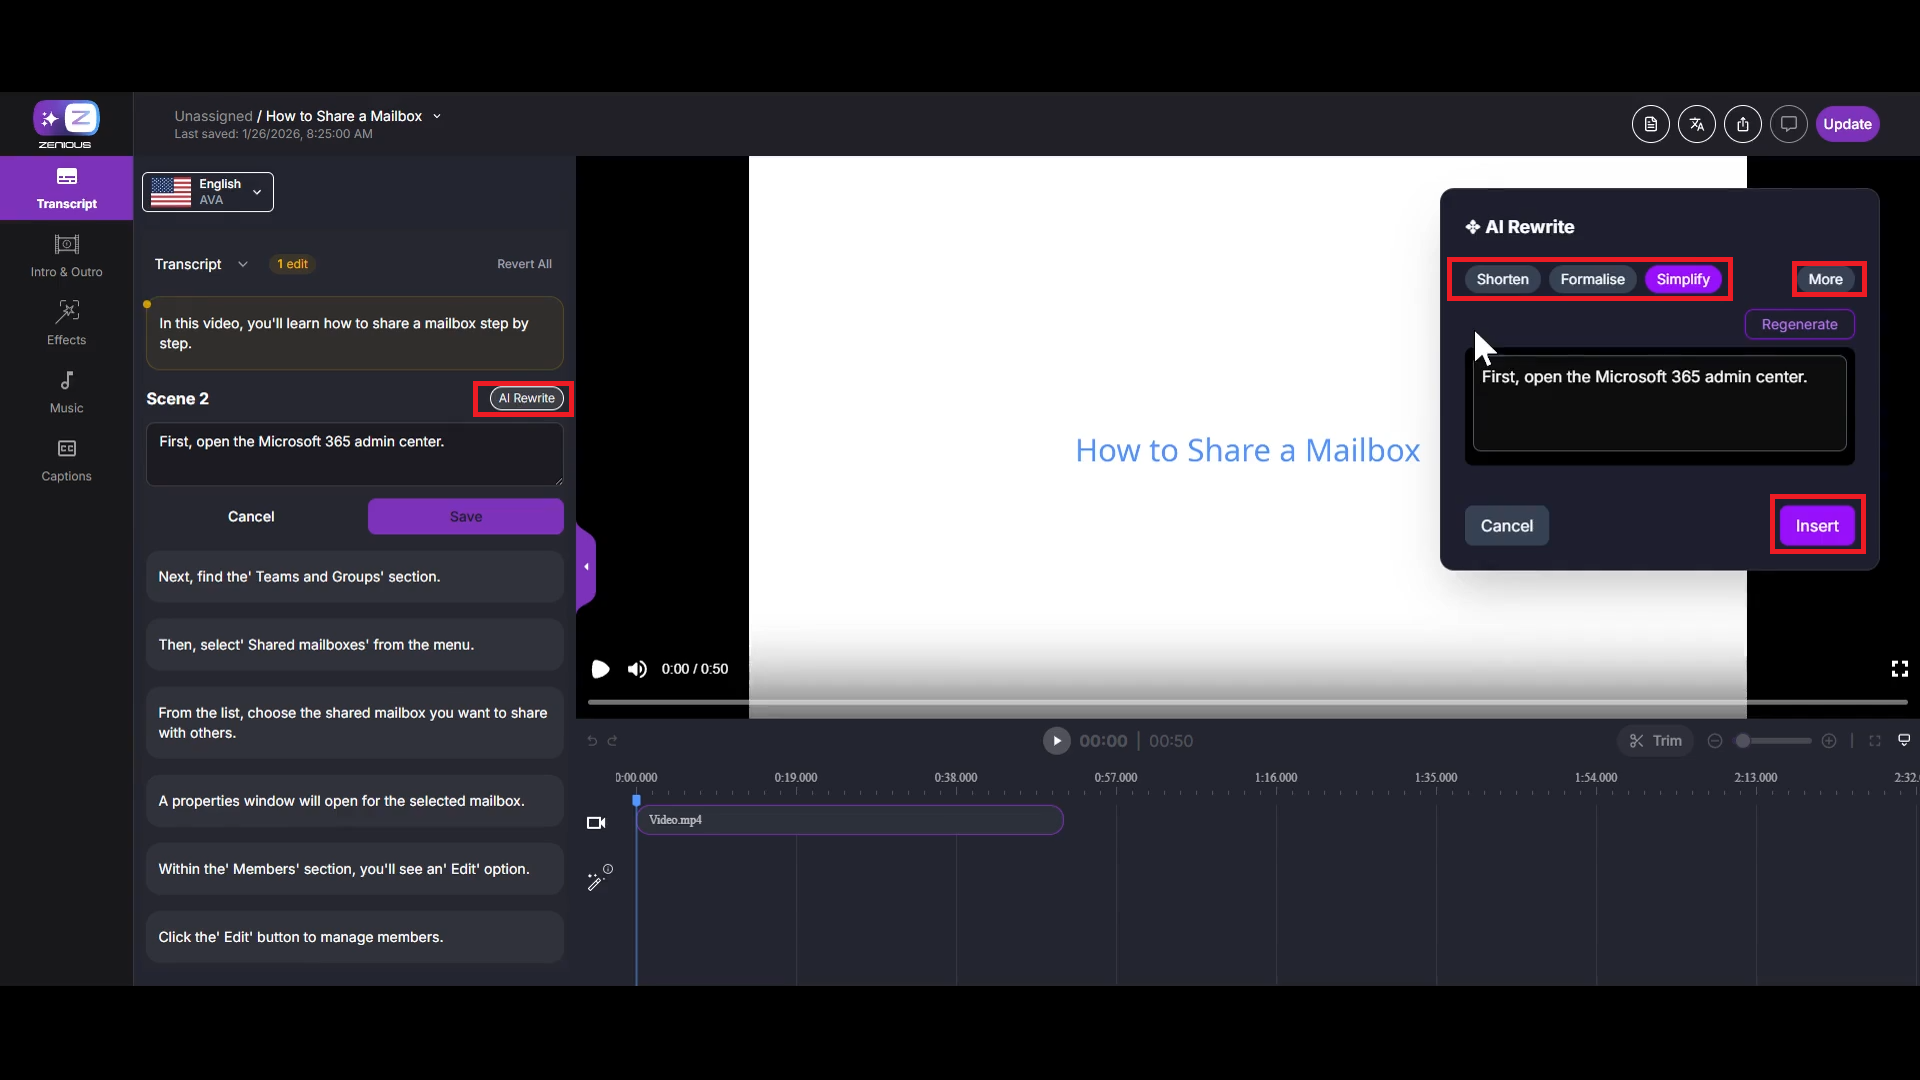
Task: Click the share/export icon in header
Action: (1742, 124)
